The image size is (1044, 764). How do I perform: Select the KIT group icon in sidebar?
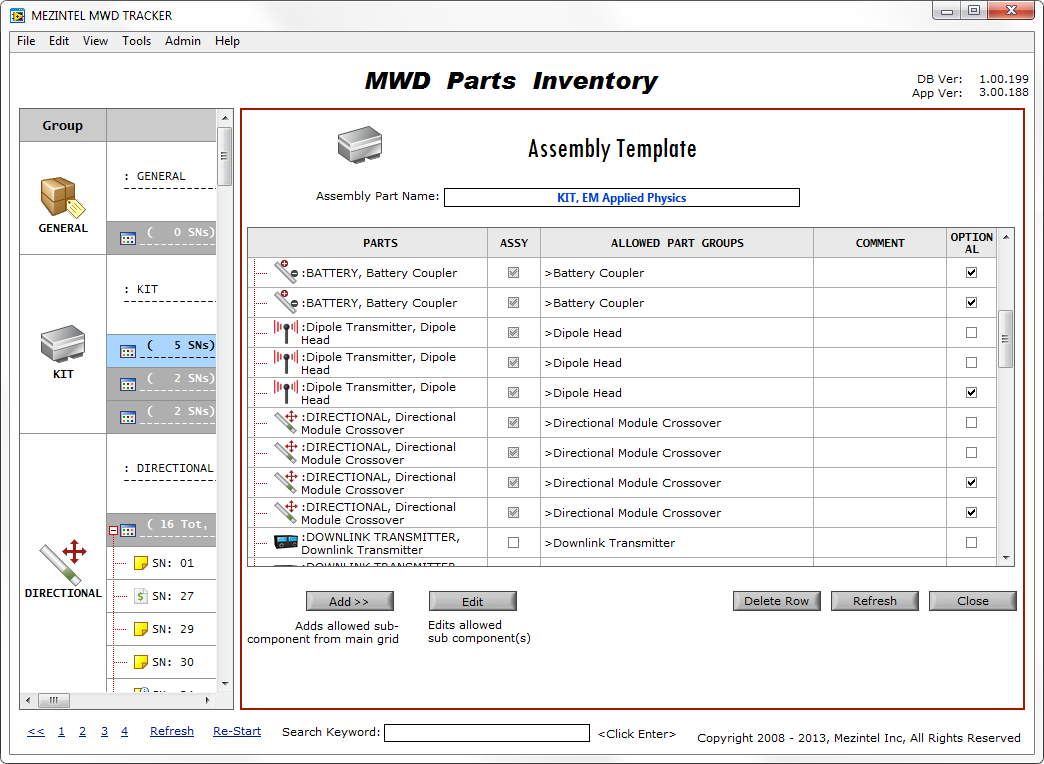63,343
